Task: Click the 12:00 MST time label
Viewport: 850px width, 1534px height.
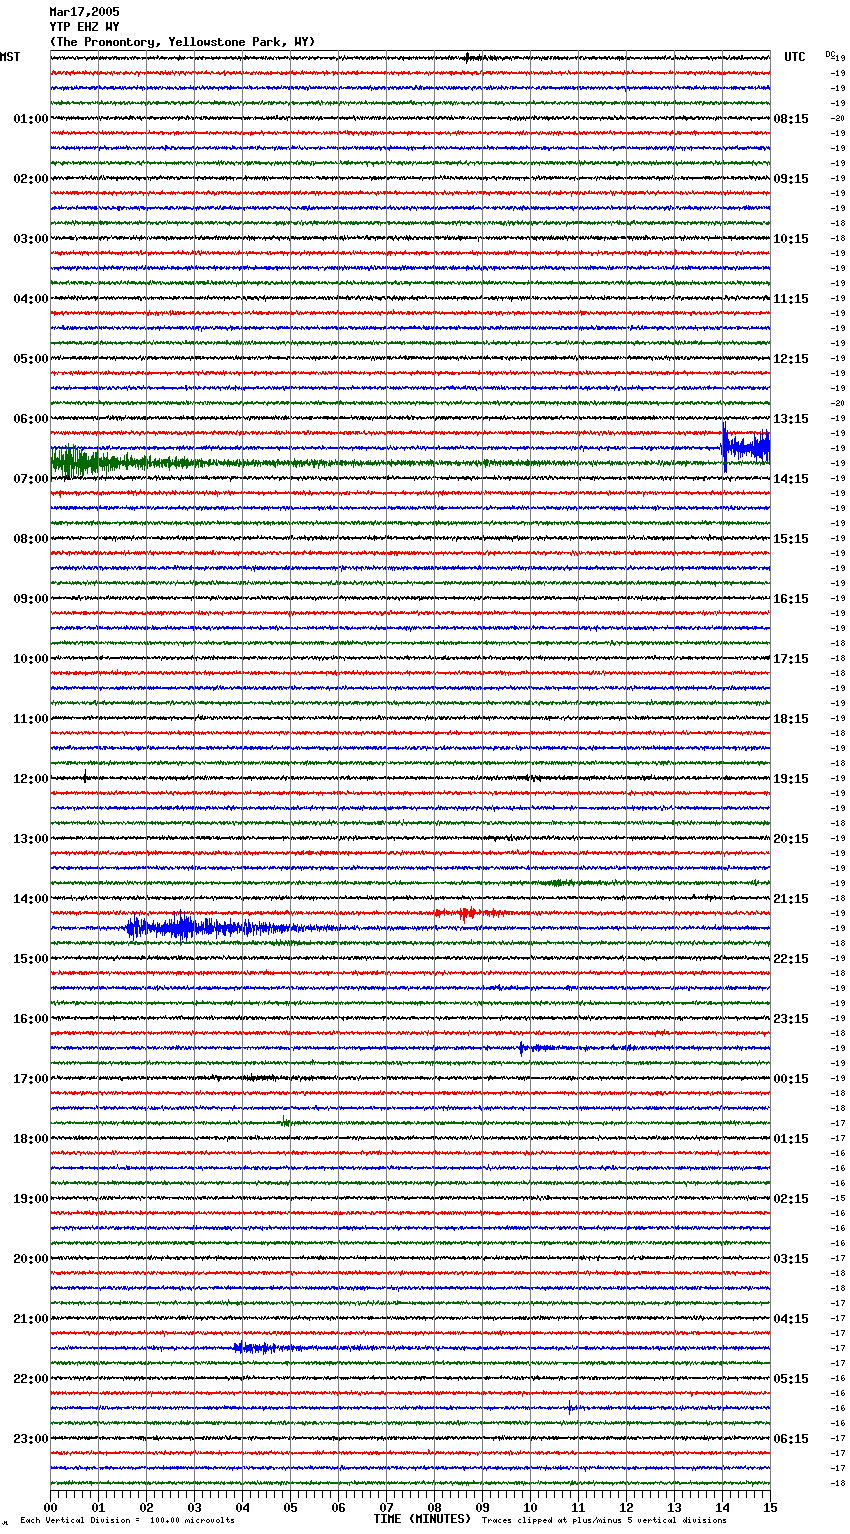Action: pyautogui.click(x=30, y=779)
